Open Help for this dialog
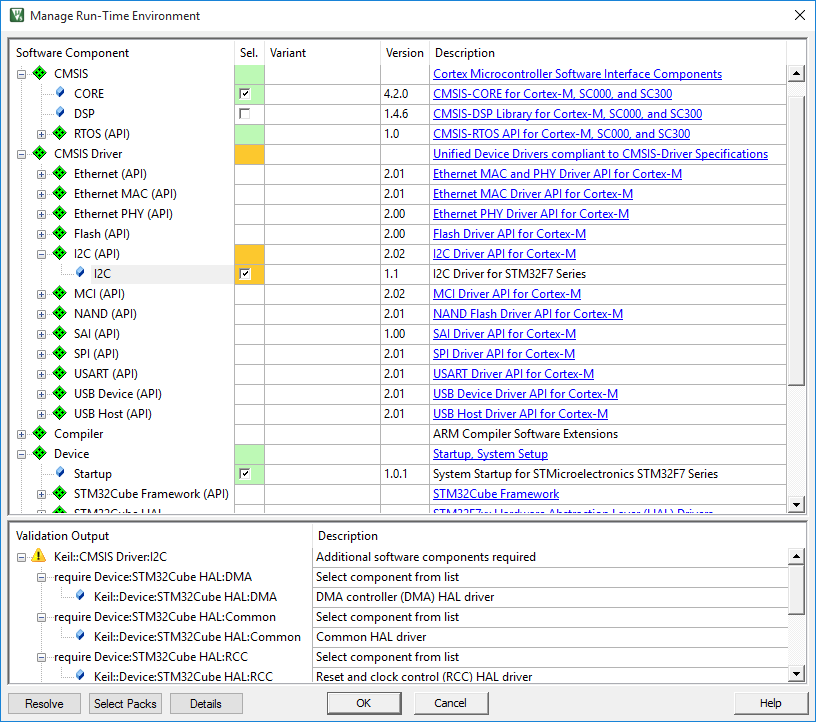The height and width of the screenshot is (722, 816). pos(770,703)
